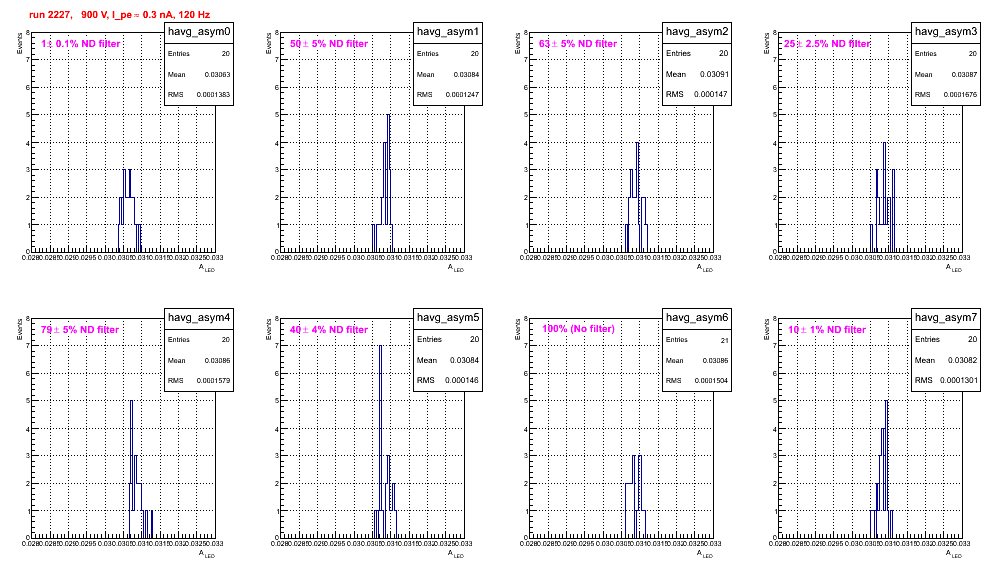
Task: Click the Events y-axis label of havg_asym4 plot
Action: click(20, 329)
